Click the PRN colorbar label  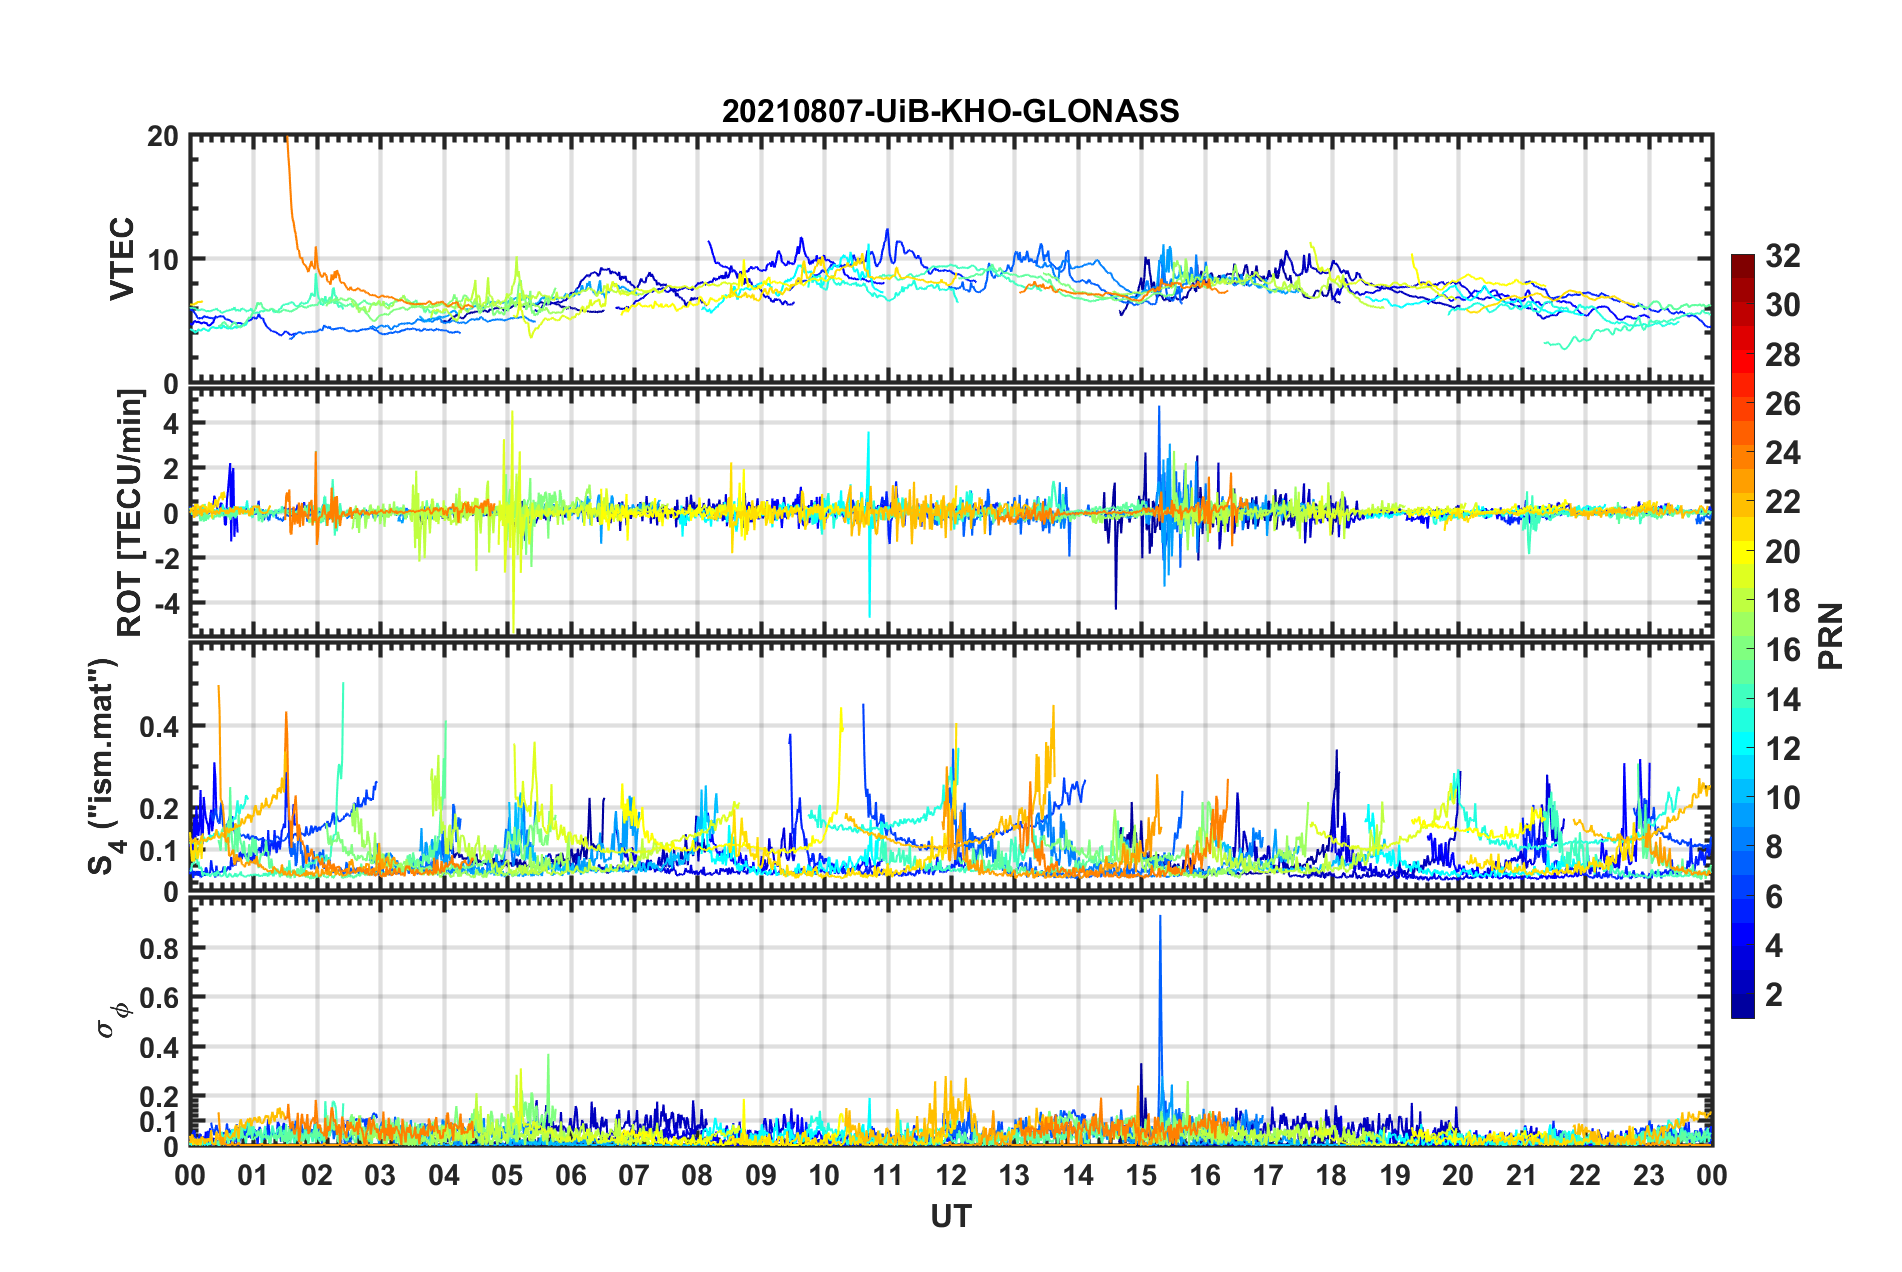tap(1831, 636)
